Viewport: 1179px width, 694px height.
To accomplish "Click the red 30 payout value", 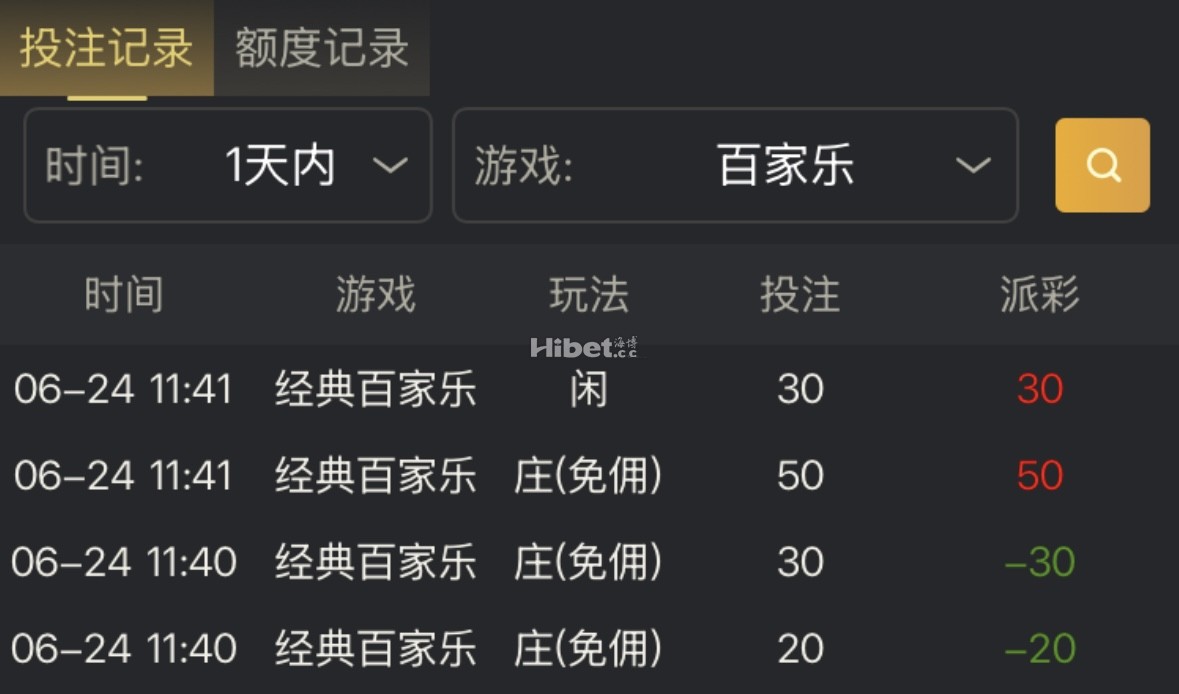I will click(x=1039, y=389).
